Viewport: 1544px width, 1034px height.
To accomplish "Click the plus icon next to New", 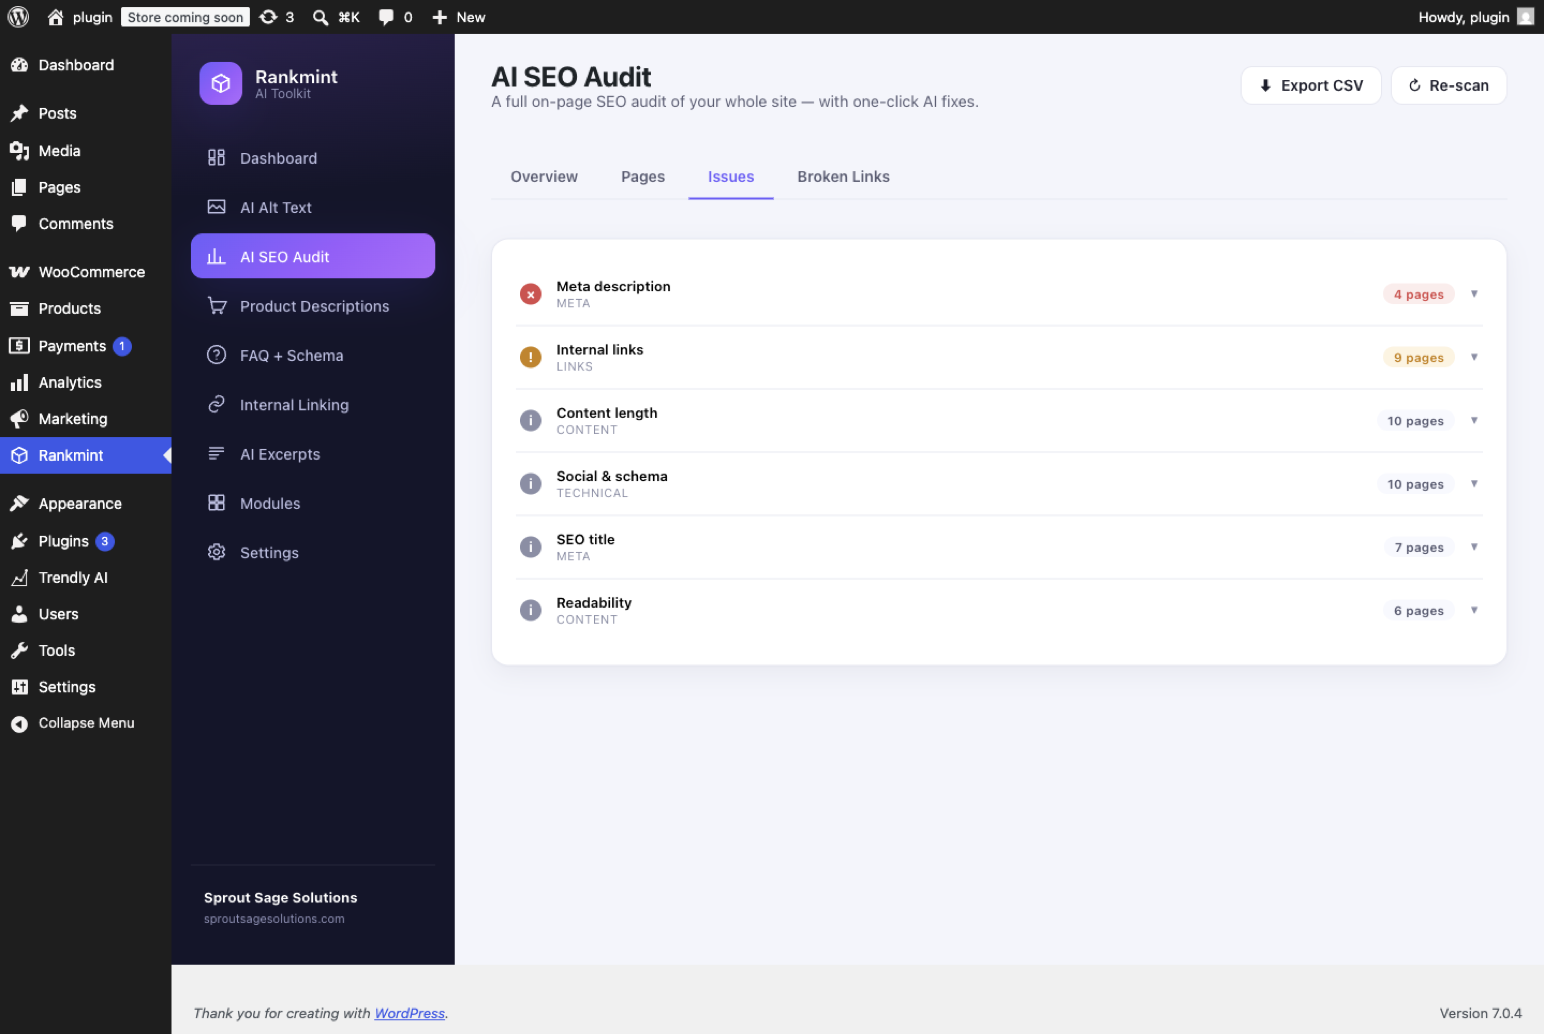I will tap(439, 17).
